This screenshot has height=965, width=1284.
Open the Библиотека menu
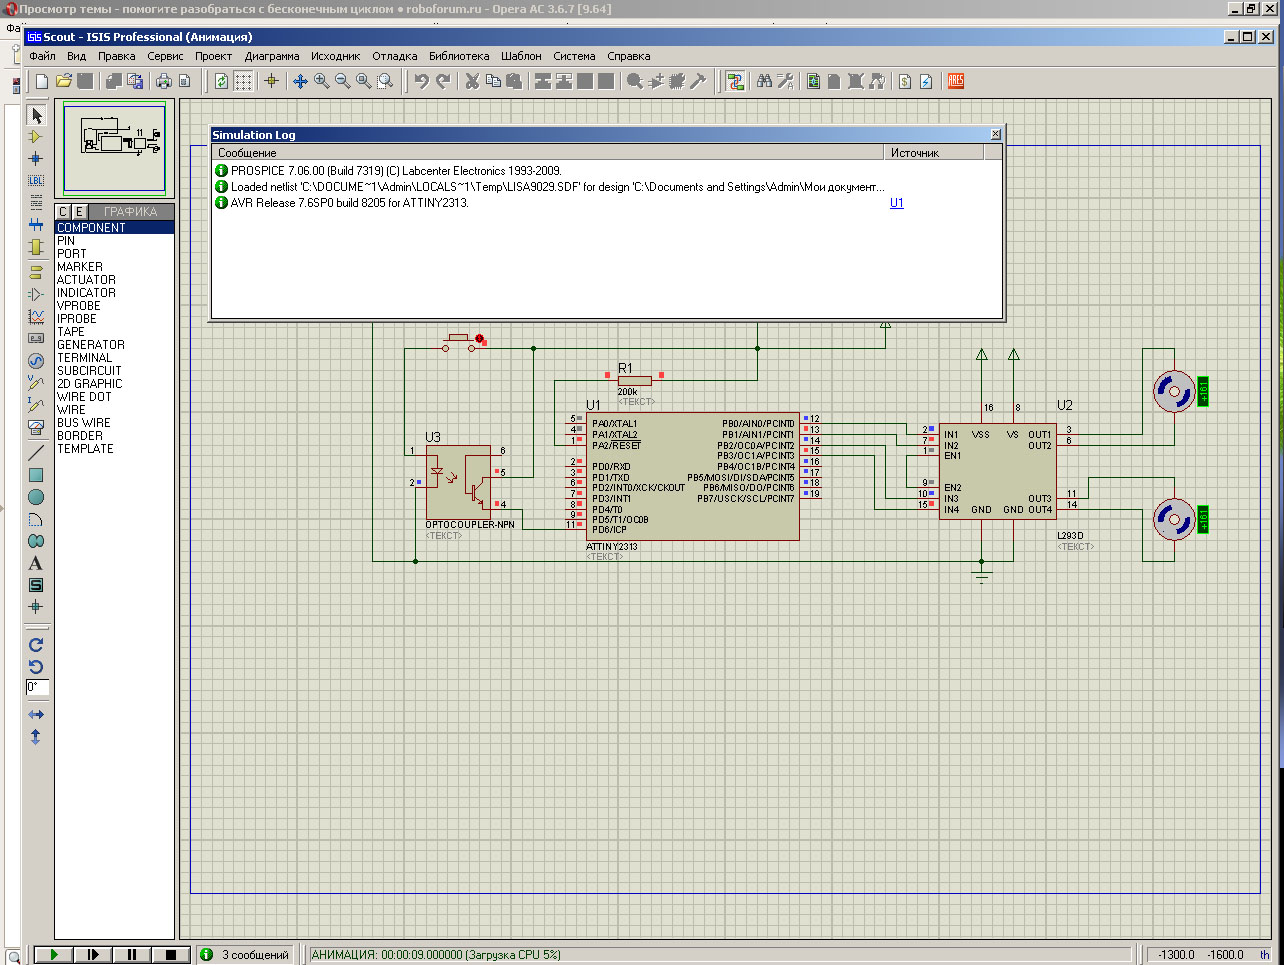tap(459, 56)
